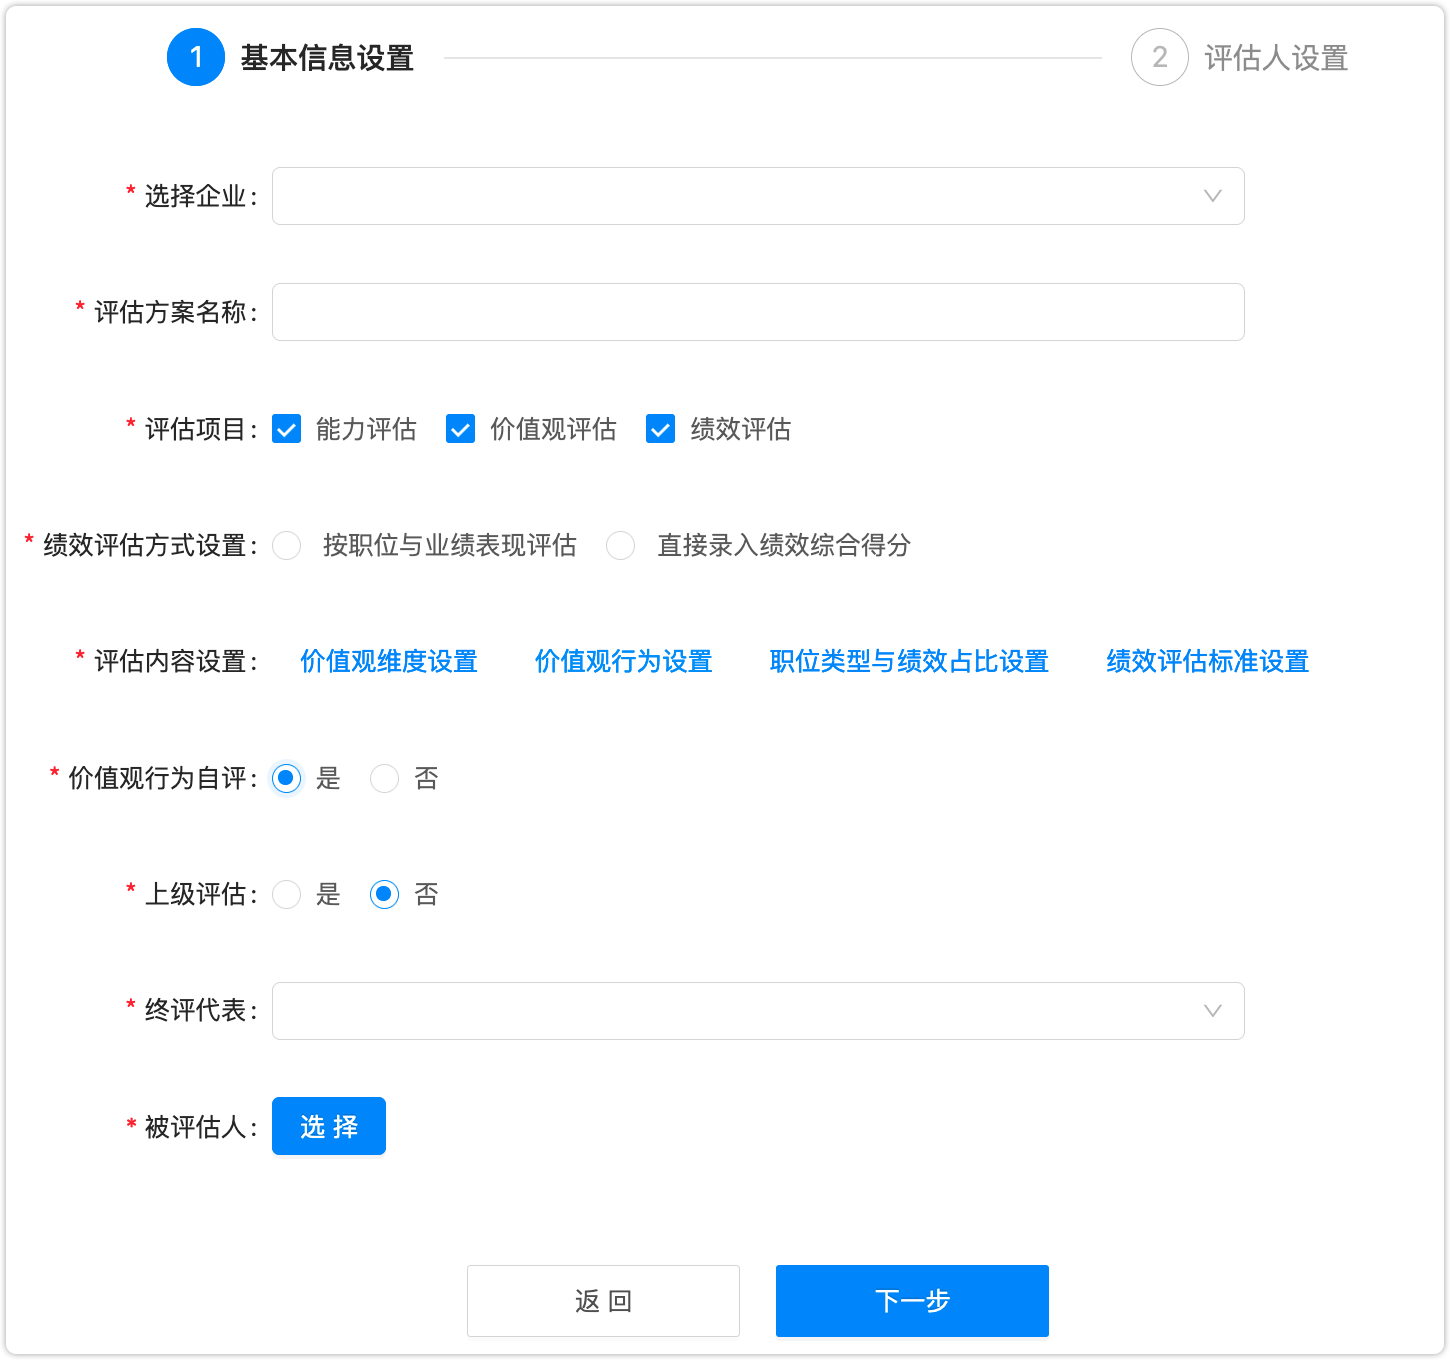Choose 是 for 价值观行为自评
1450x1360 pixels.
[287, 778]
